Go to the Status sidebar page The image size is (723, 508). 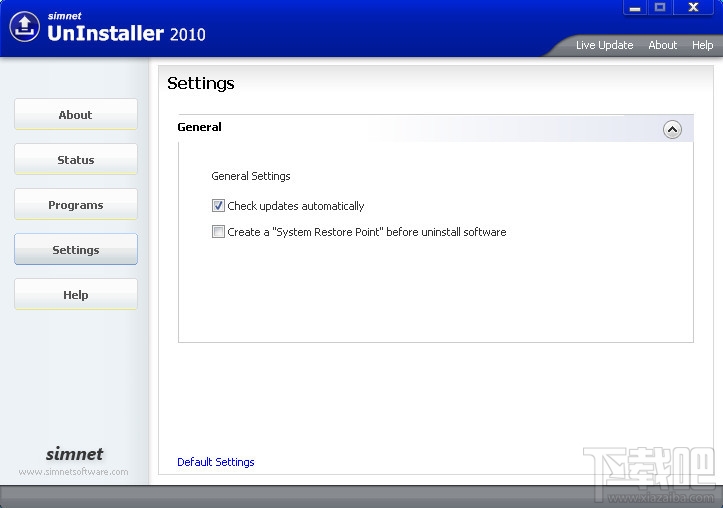(x=76, y=159)
